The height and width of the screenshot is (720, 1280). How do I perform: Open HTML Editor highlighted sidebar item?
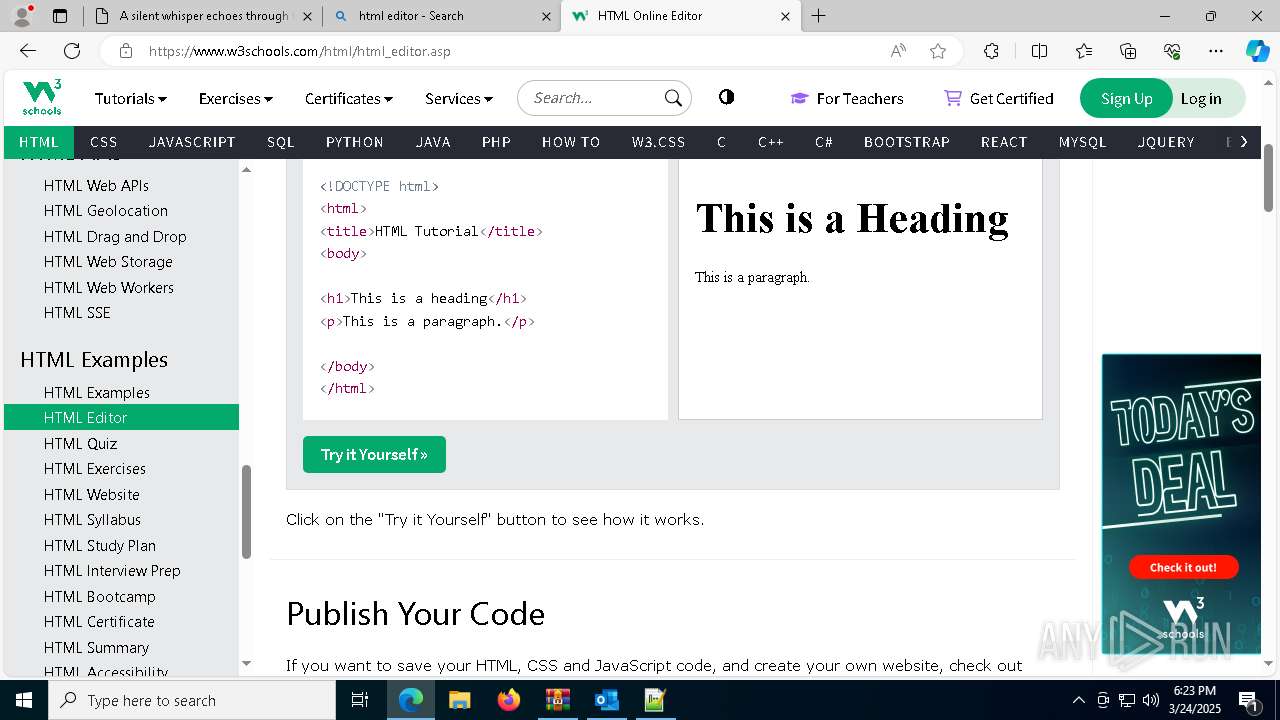(x=121, y=417)
